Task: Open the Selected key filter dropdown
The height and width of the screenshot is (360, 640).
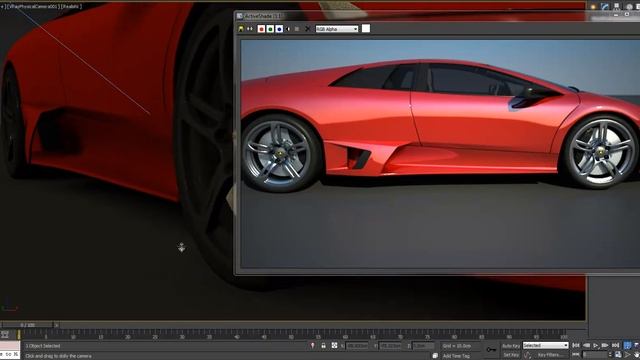Action: [545, 346]
